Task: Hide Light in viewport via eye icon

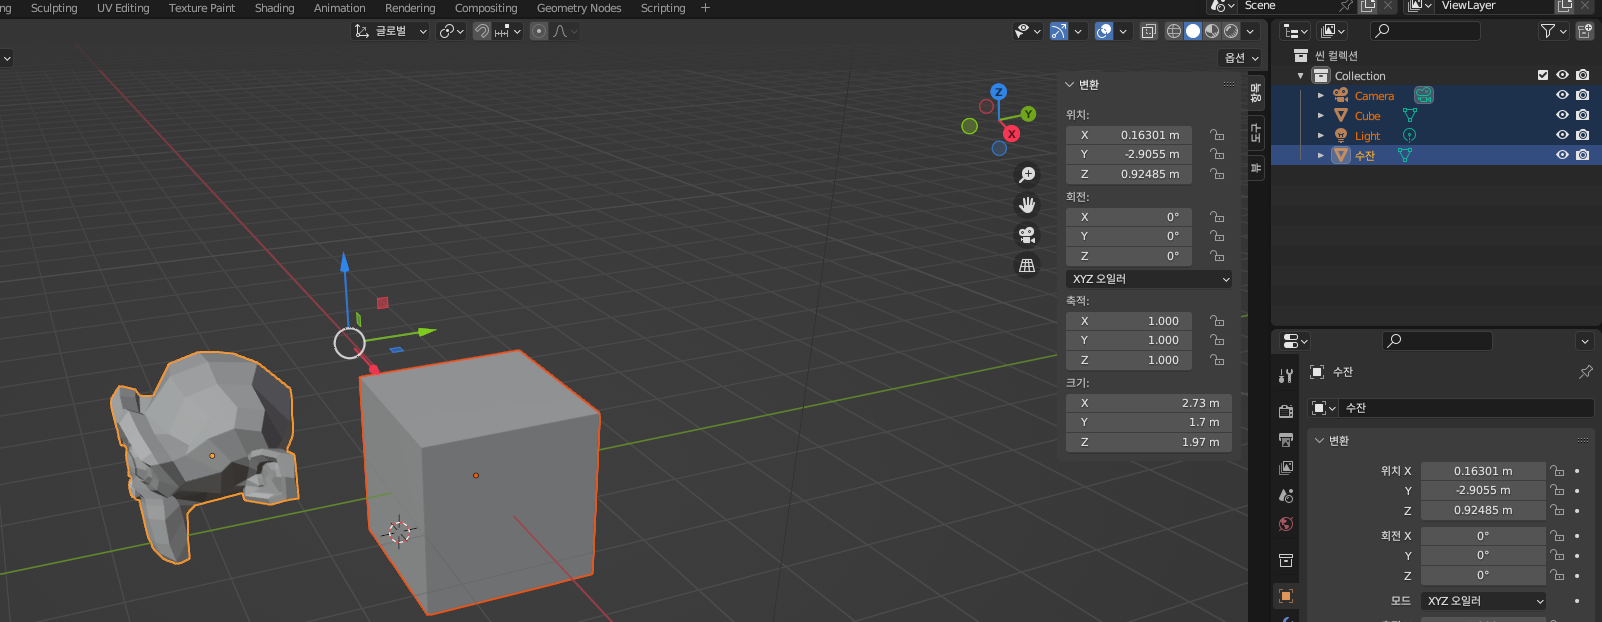Action: pyautogui.click(x=1562, y=135)
